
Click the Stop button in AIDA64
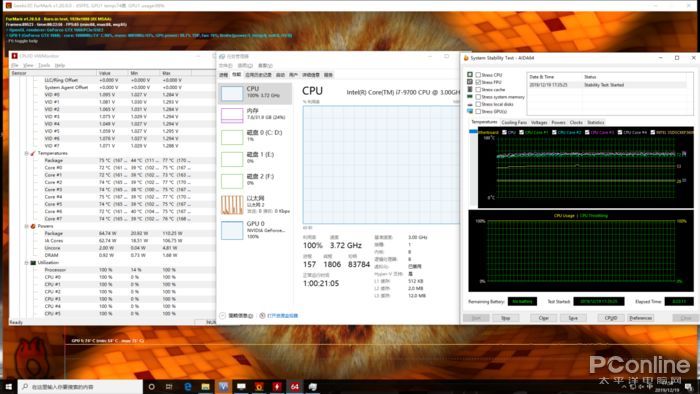[x=506, y=318]
